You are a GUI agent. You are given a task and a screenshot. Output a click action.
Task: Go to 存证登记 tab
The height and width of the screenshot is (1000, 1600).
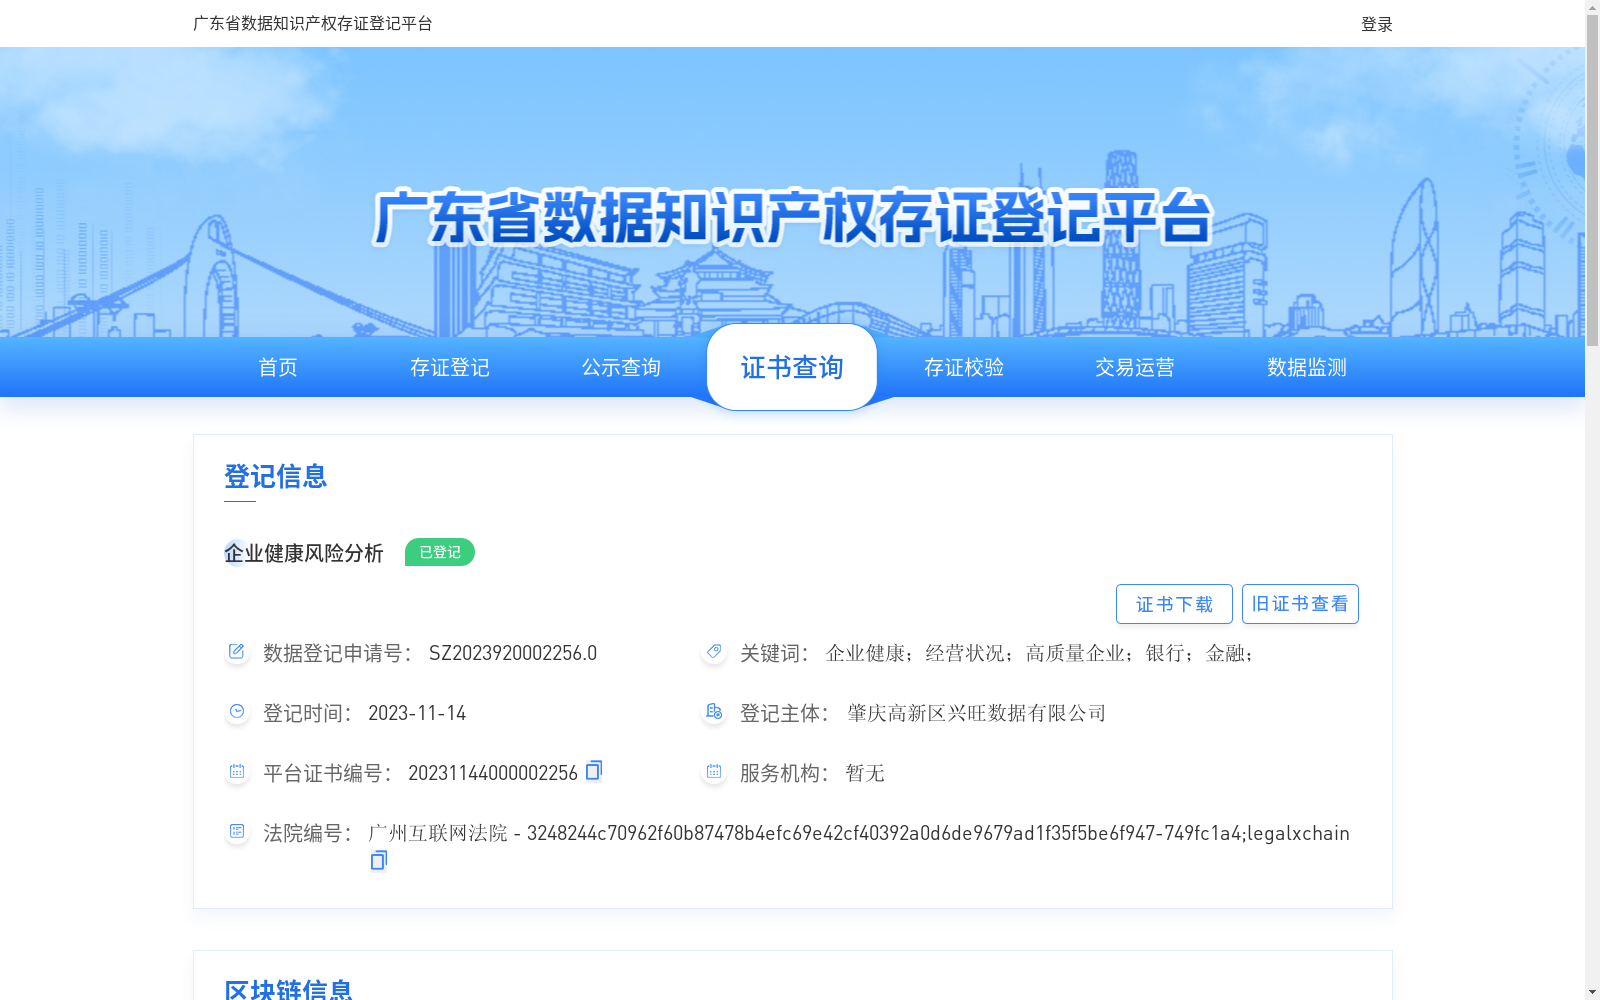tap(450, 367)
